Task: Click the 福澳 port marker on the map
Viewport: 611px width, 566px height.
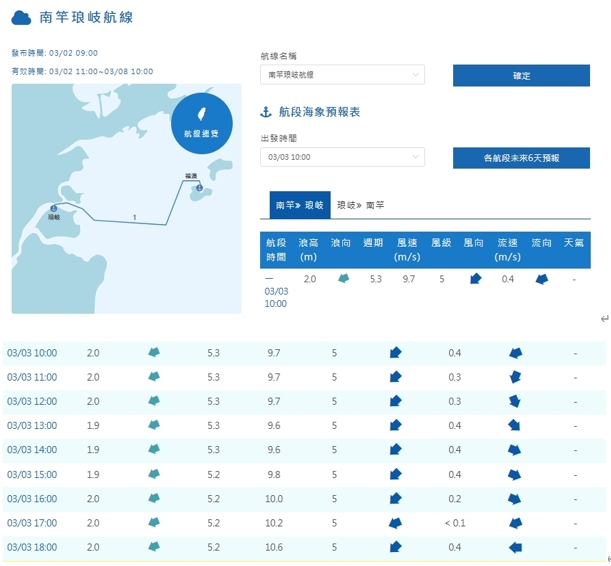Action: coord(199,187)
